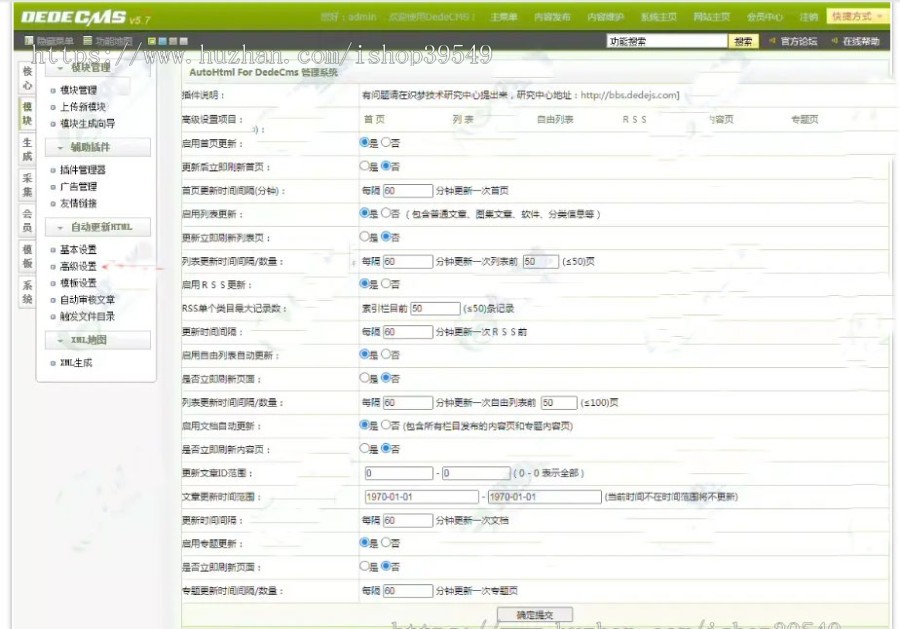Select 是 for 更新立即刷新列表页
900x629 pixels.
364,236
